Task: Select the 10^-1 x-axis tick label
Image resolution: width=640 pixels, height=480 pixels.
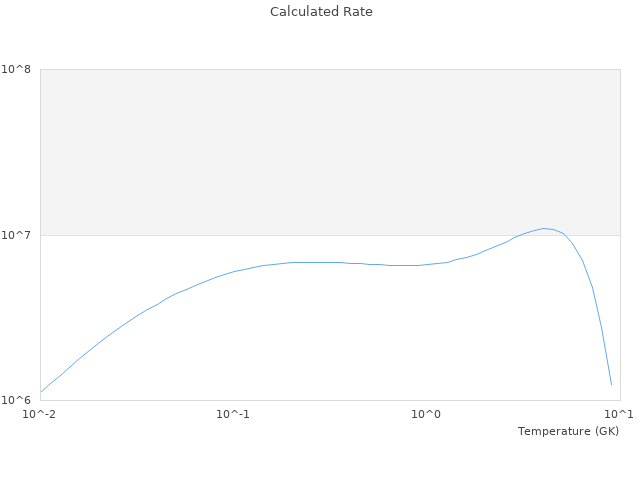Action: [x=233, y=414]
